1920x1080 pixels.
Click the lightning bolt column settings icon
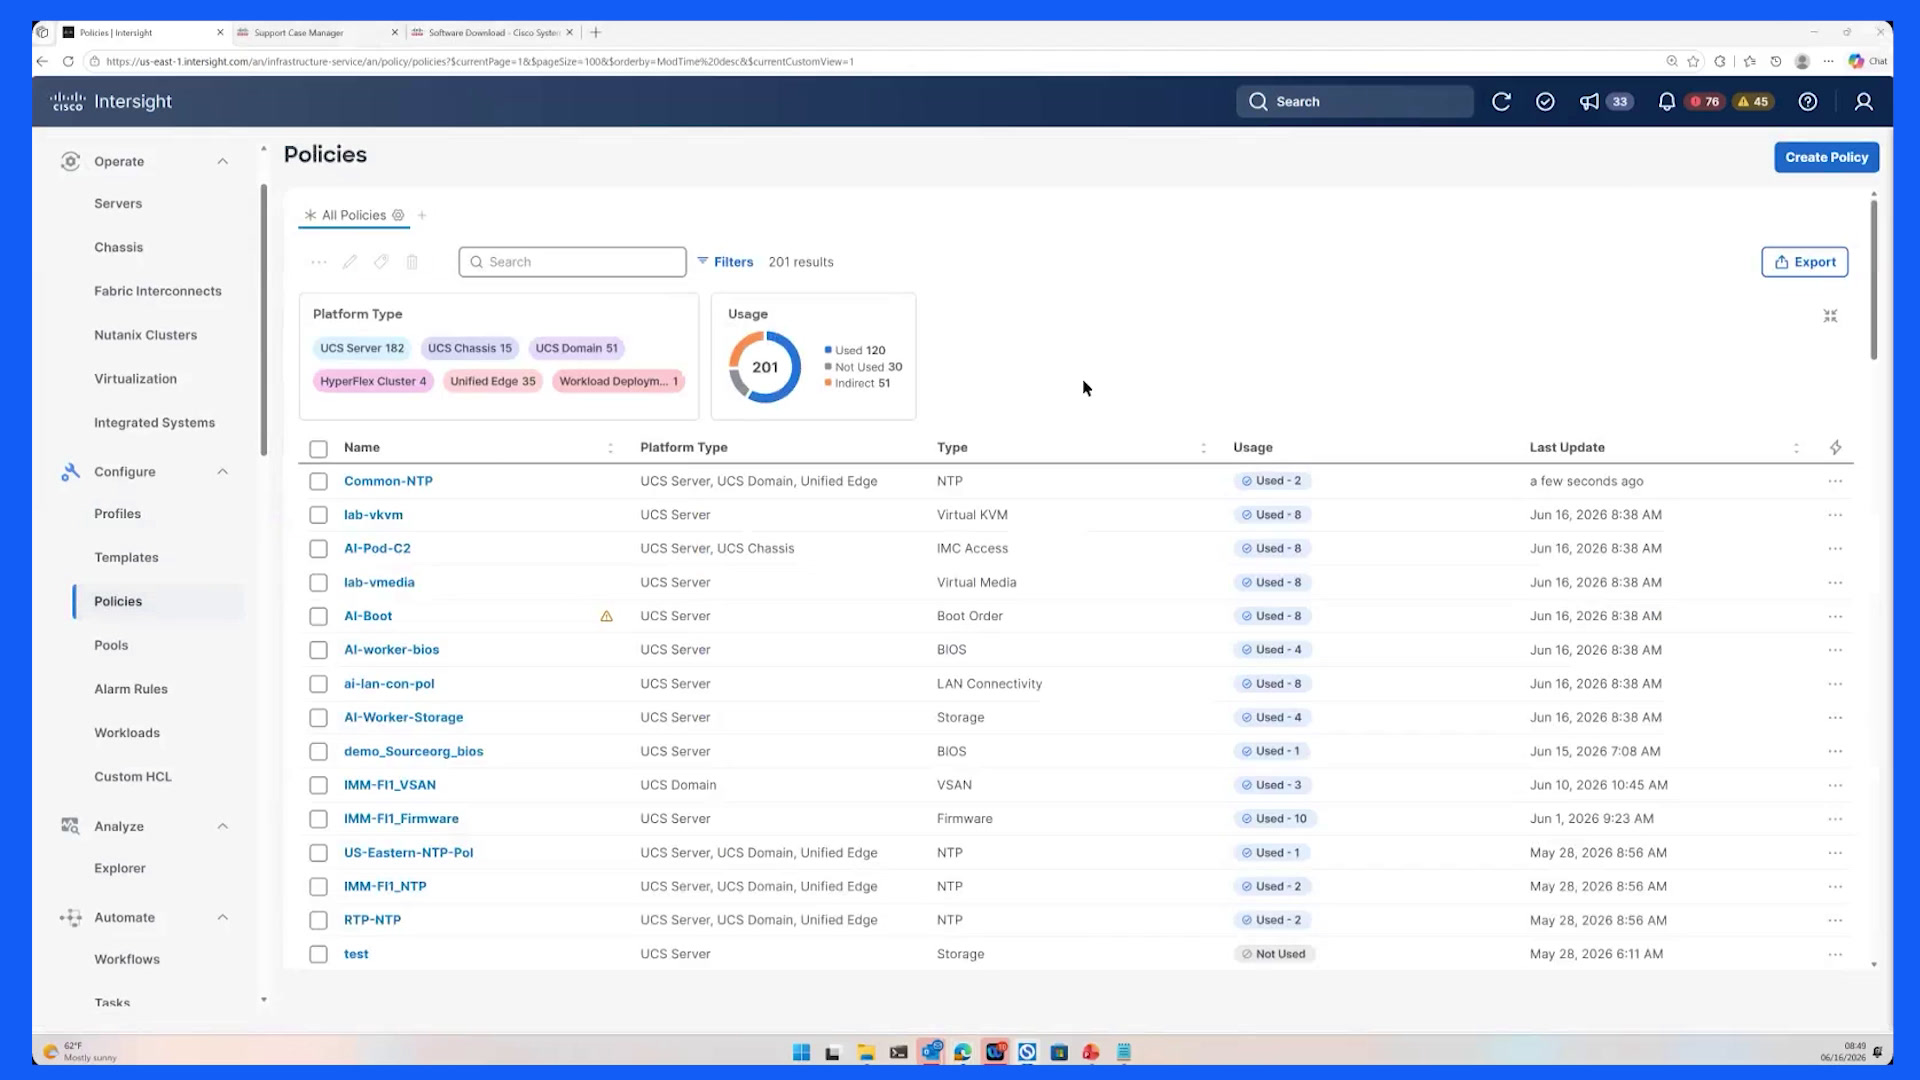pyautogui.click(x=1836, y=448)
